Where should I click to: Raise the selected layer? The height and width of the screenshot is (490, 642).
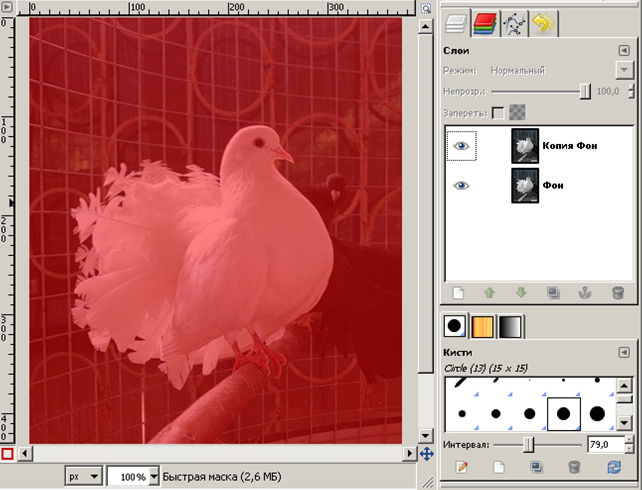coord(490,293)
